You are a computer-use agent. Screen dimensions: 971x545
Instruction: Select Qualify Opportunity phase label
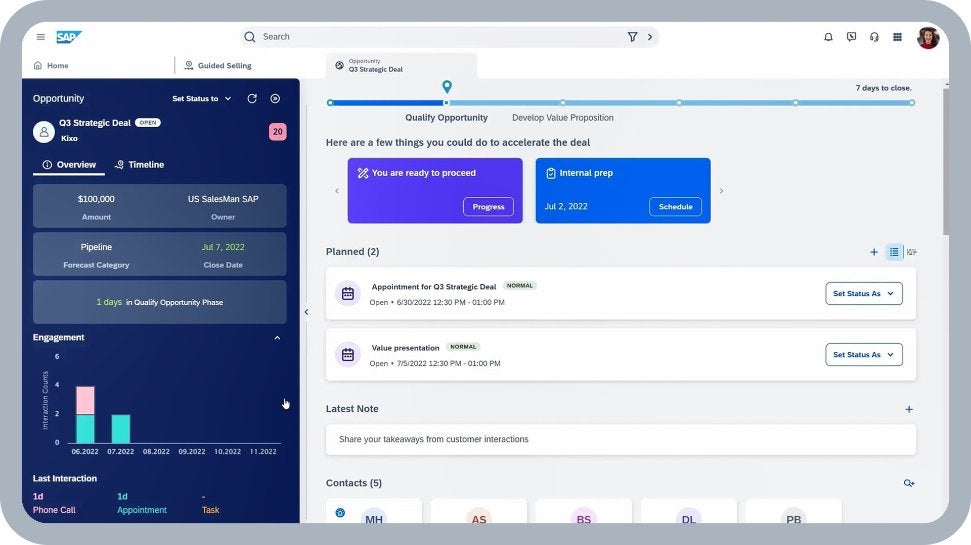[446, 118]
